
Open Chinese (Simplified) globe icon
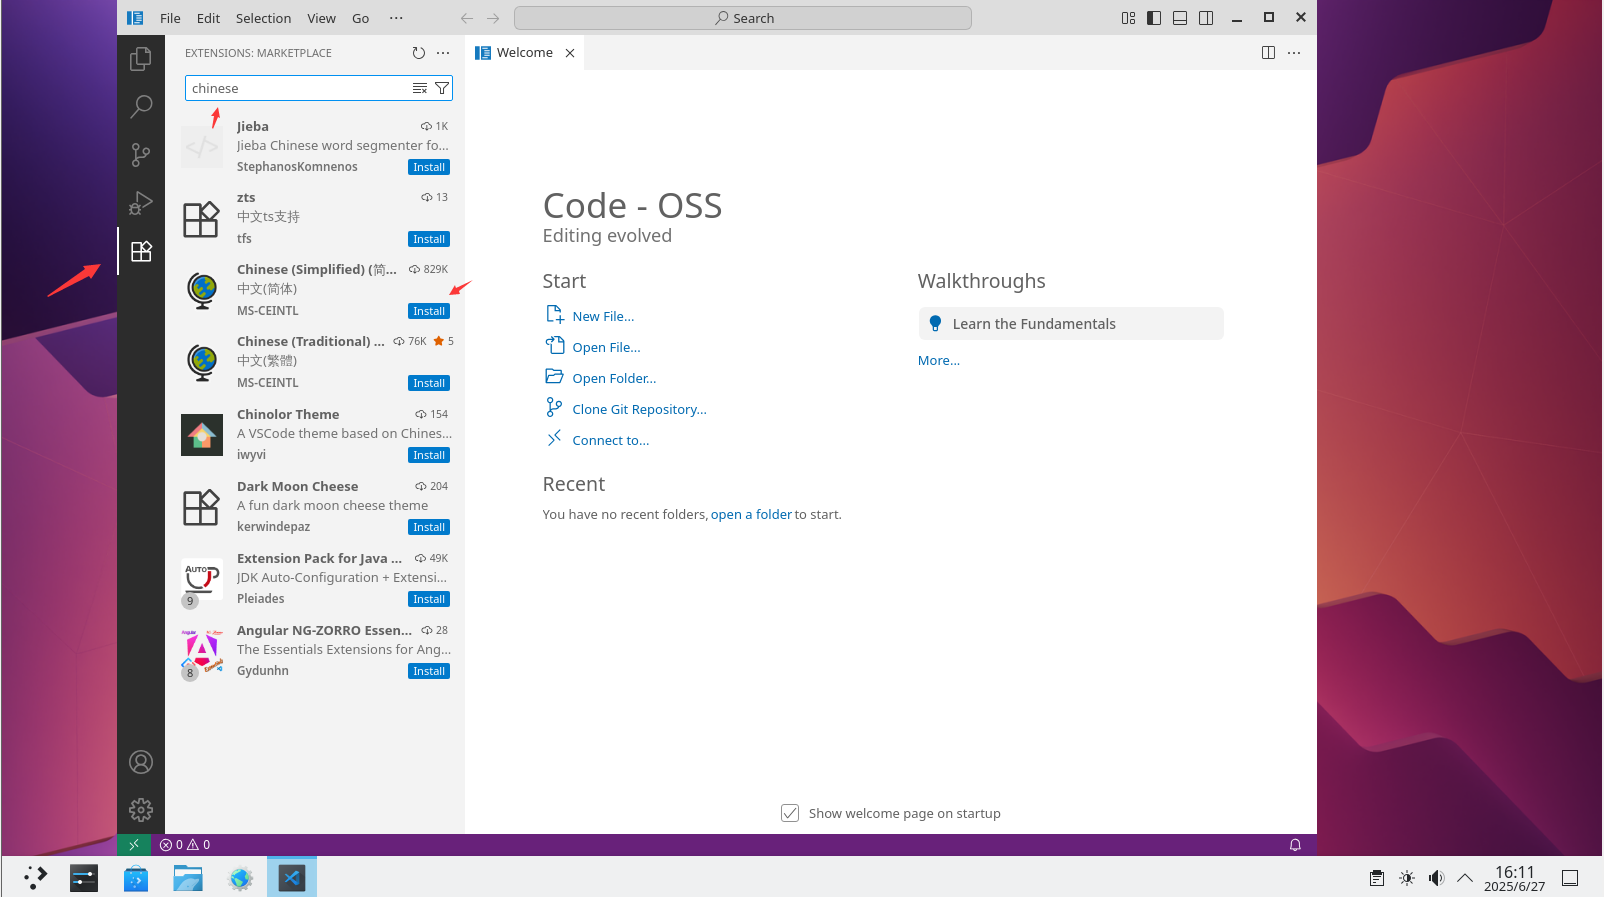[x=202, y=291]
